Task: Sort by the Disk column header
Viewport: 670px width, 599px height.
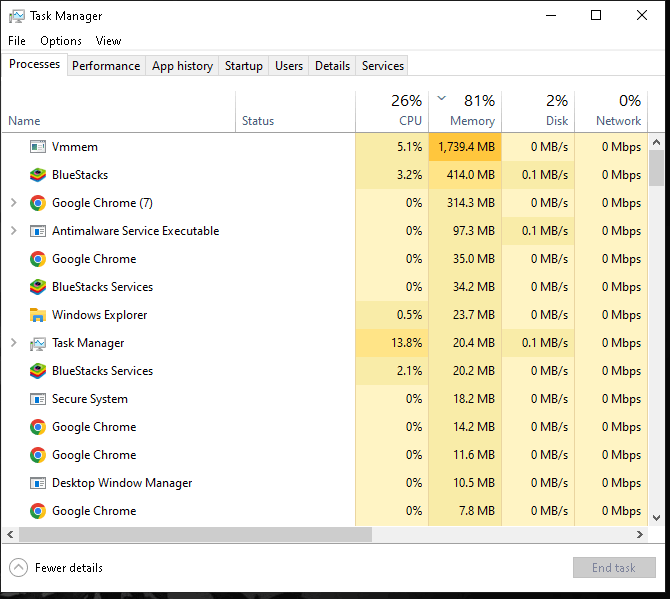Action: [538, 112]
